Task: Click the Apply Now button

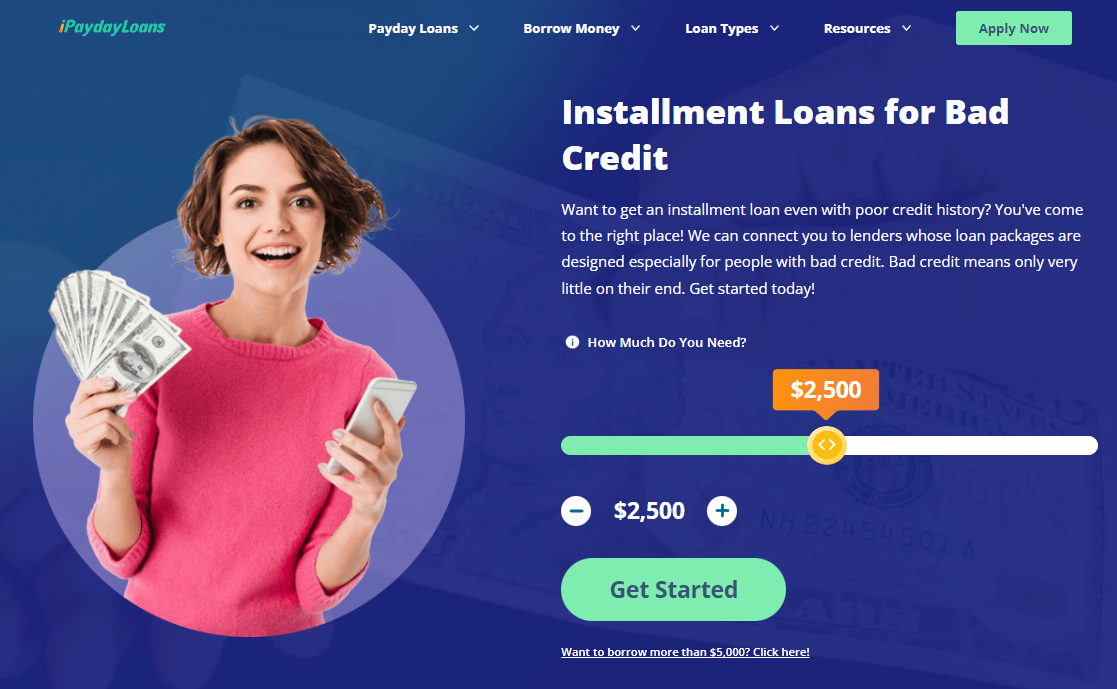Action: tap(1014, 29)
